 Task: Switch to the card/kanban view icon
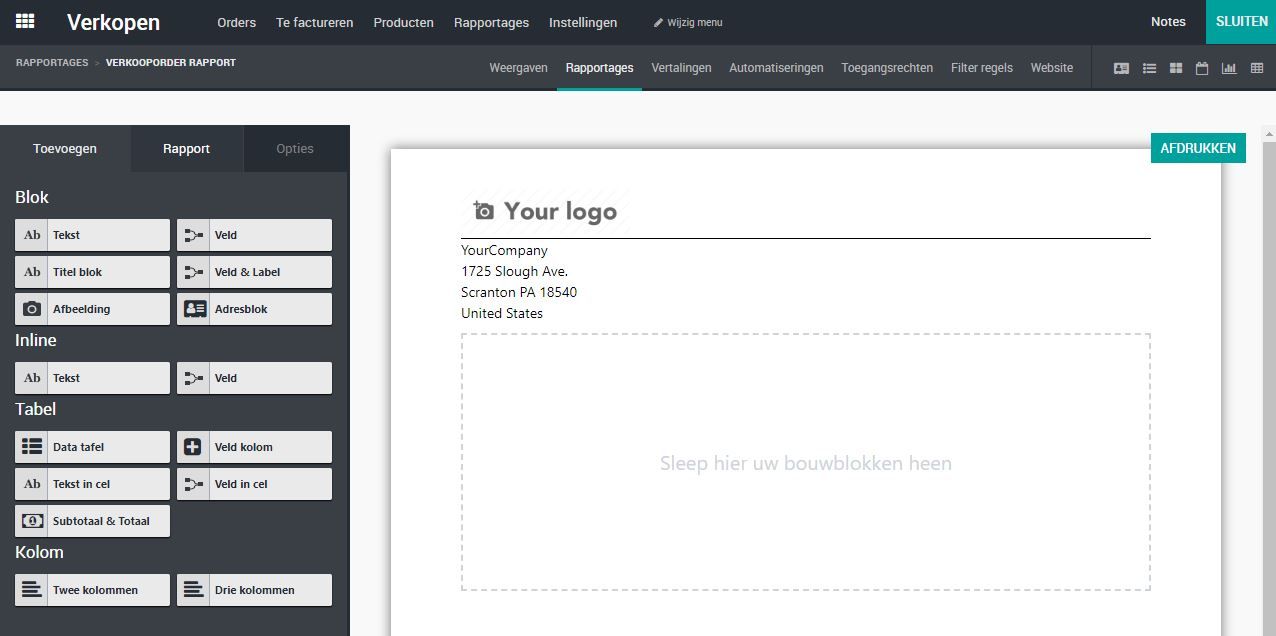[x=1121, y=68]
